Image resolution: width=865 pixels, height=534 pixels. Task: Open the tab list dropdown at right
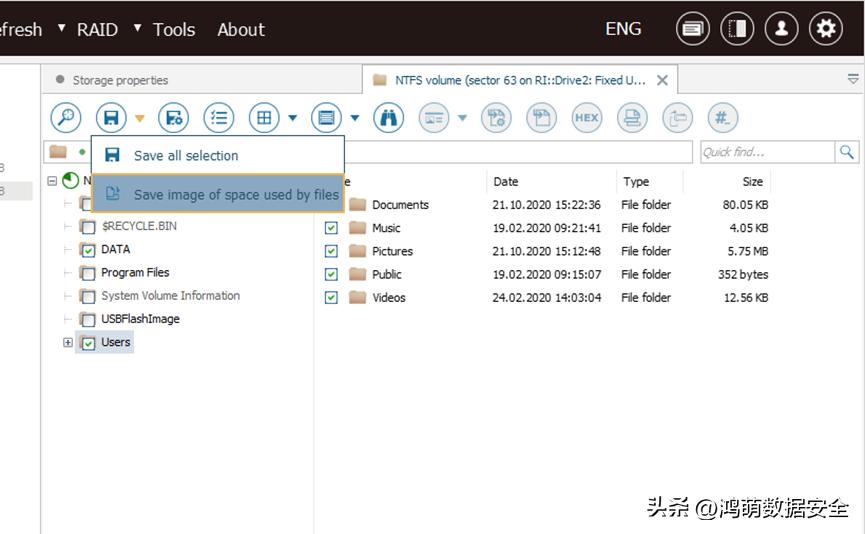[853, 79]
